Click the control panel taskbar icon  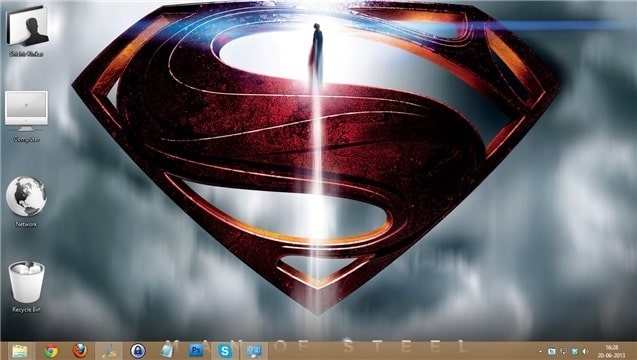[x=254, y=351]
